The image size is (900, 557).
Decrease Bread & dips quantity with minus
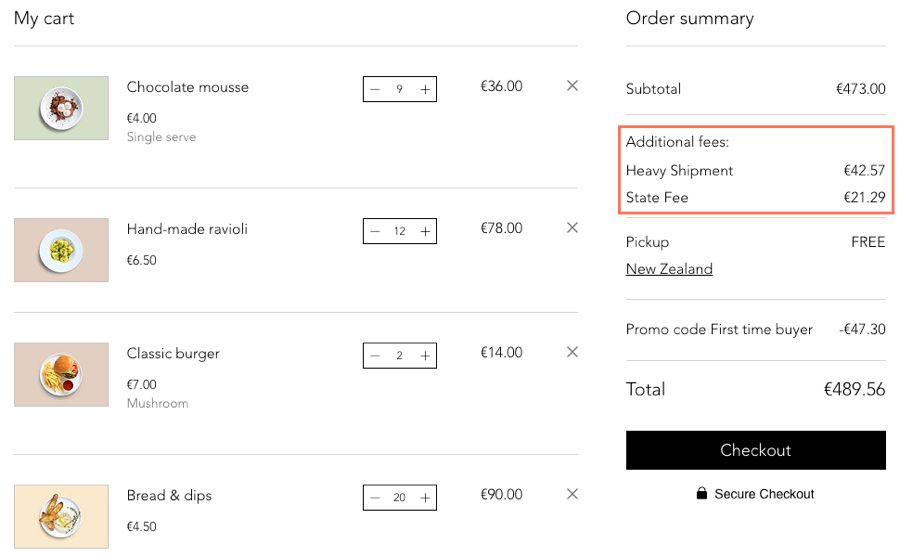[375, 498]
